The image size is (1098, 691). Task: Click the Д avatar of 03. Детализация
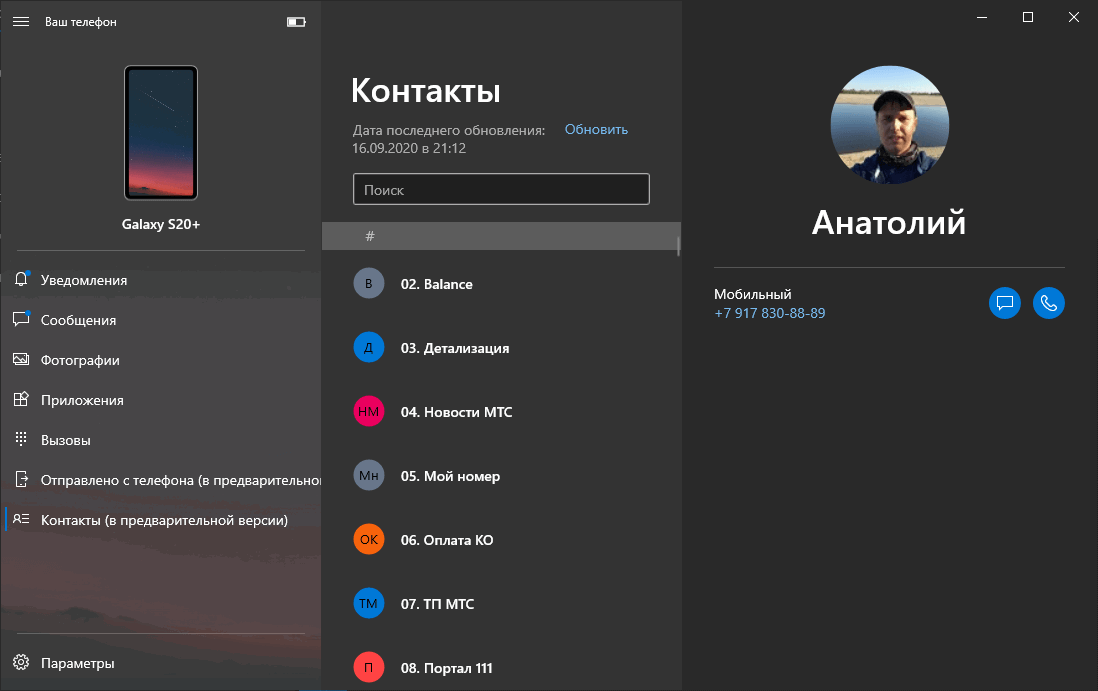click(369, 347)
